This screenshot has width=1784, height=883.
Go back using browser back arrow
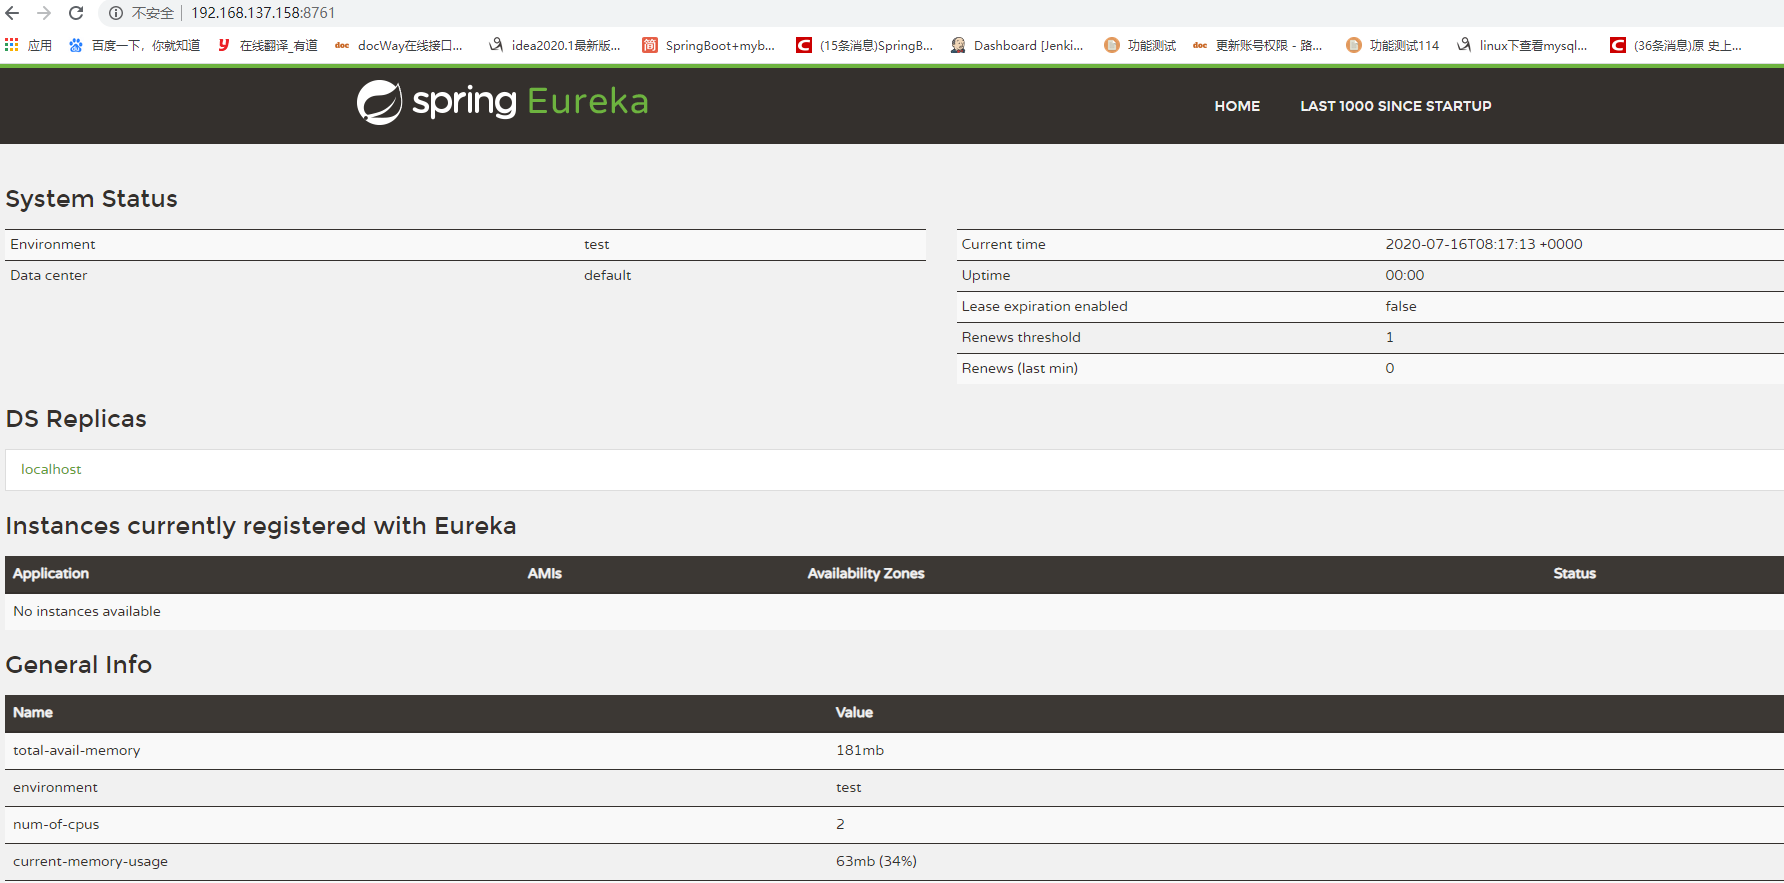pyautogui.click(x=13, y=13)
